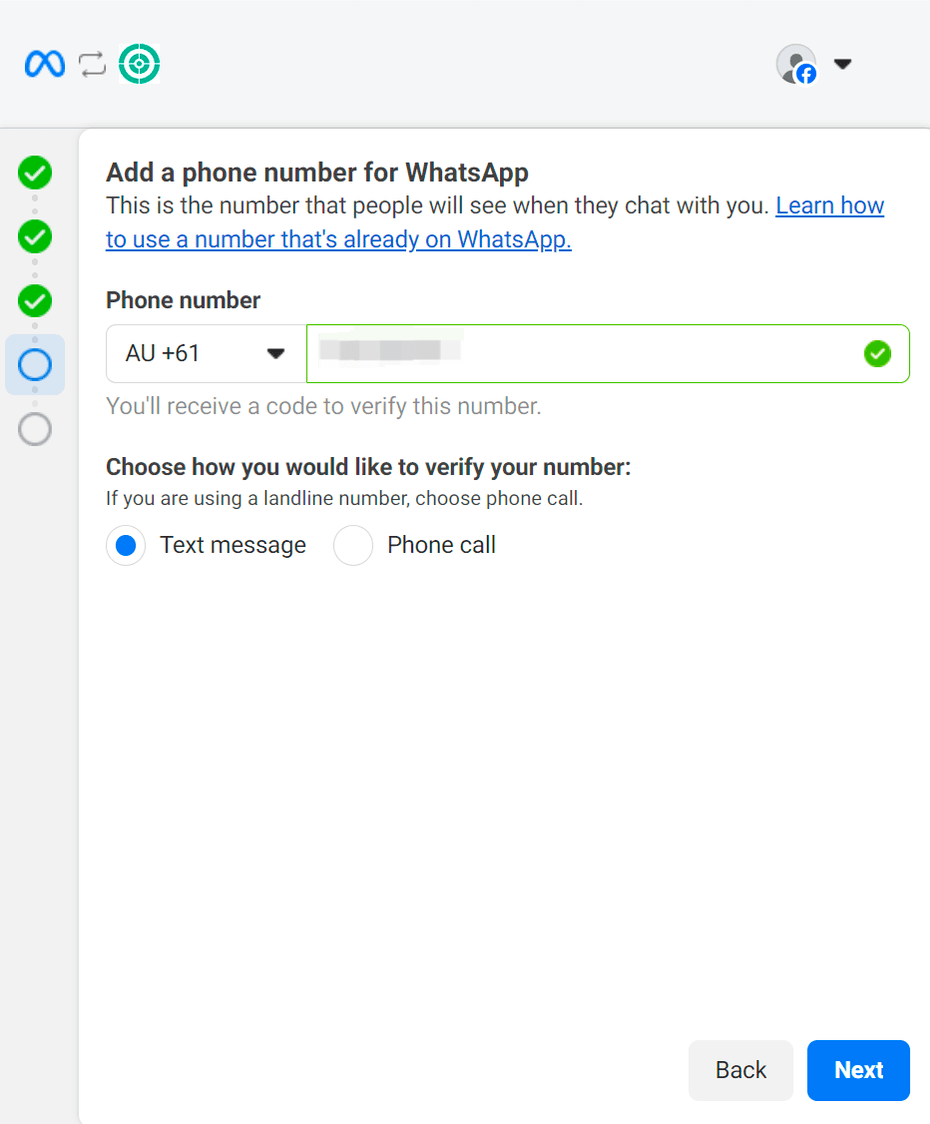Screen dimensions: 930x1124
Task: Click the Back button
Action: coord(741,1070)
